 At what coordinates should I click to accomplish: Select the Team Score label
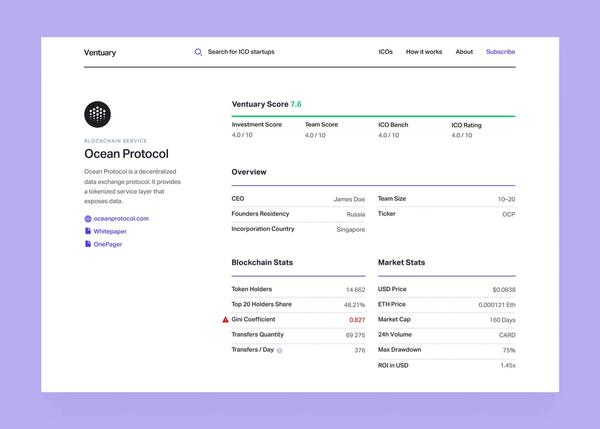click(x=321, y=124)
